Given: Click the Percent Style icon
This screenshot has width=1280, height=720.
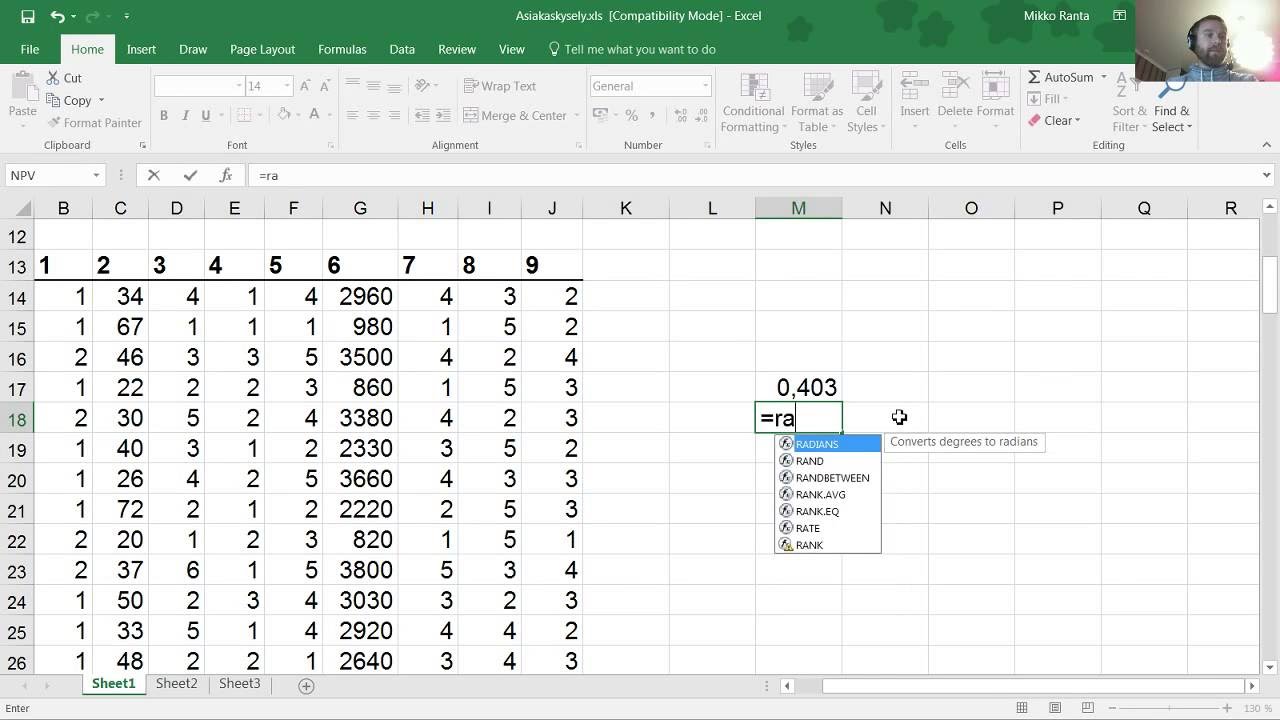Looking at the screenshot, I should click(631, 115).
